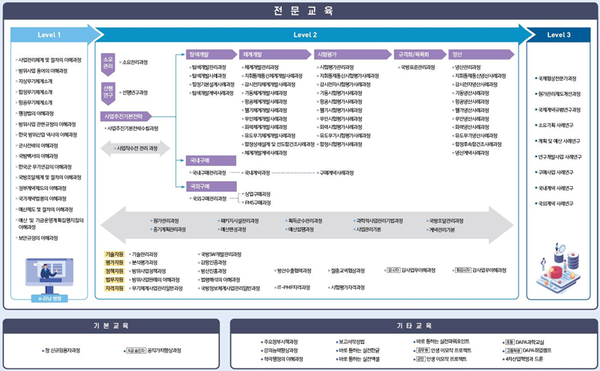Click 소요기획 사례연구 in Level 3 list
Viewport: 600px width, 371px height.
556,125
